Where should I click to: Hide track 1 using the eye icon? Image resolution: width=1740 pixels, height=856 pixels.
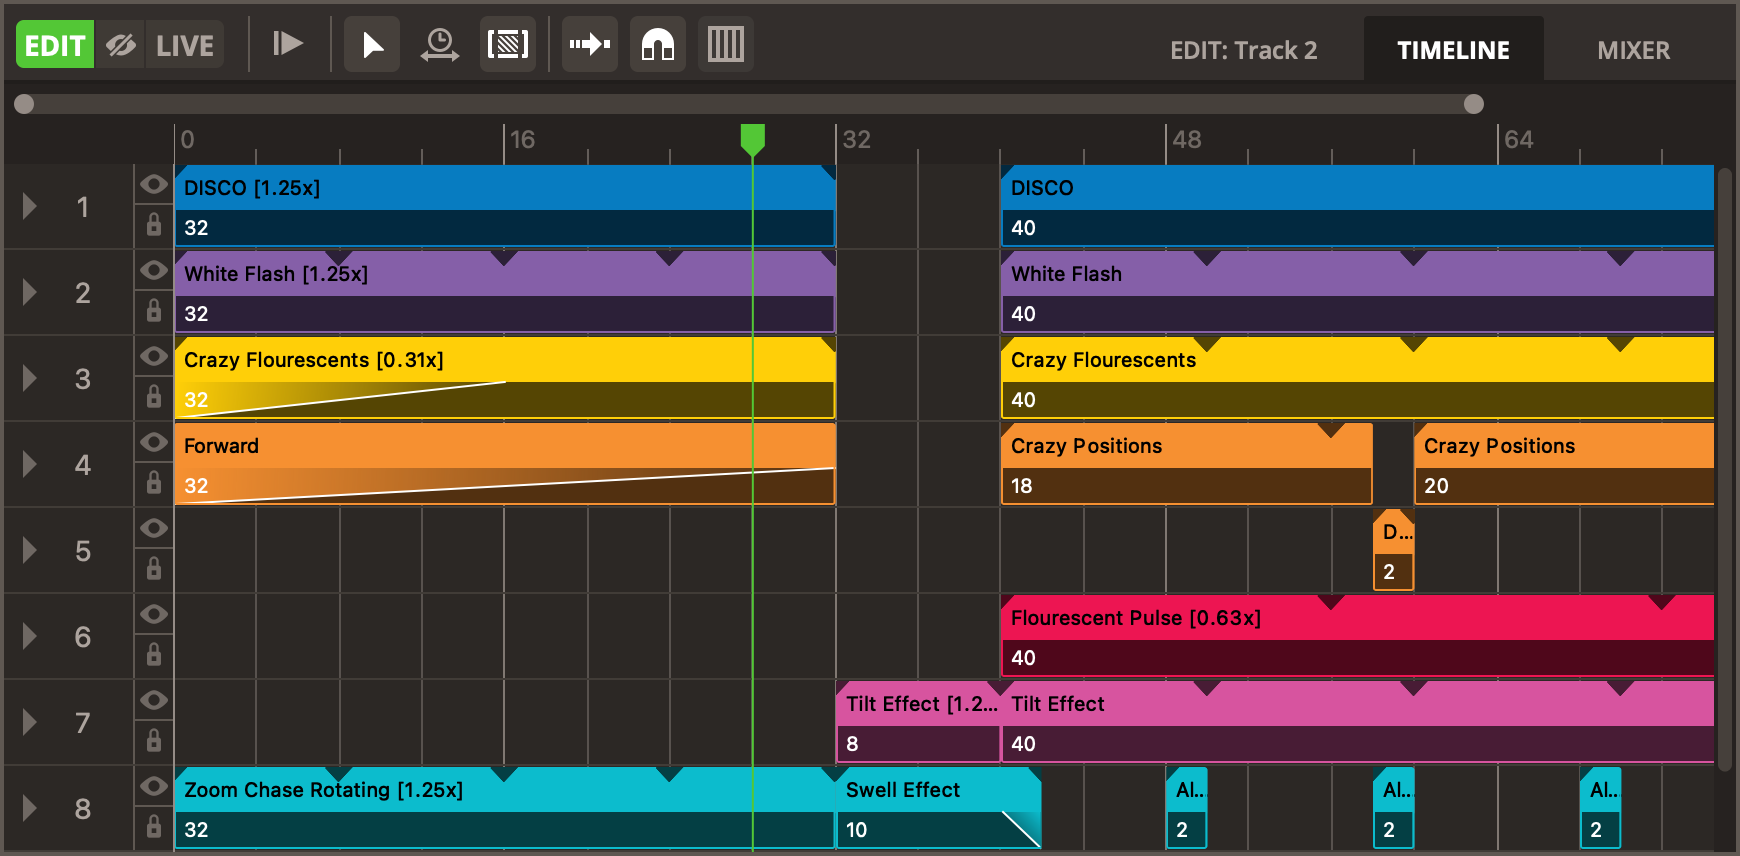point(154,184)
